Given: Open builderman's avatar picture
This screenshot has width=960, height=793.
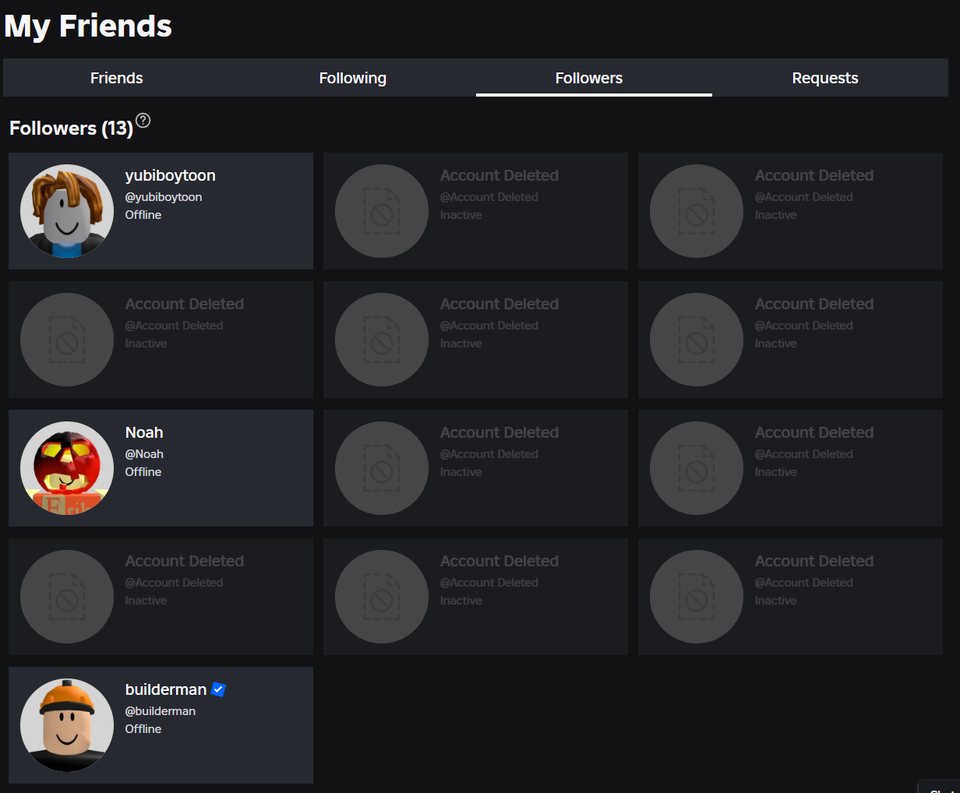Looking at the screenshot, I should pyautogui.click(x=67, y=725).
